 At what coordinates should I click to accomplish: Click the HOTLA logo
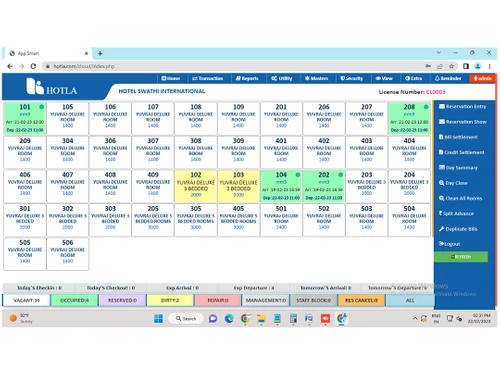52,87
